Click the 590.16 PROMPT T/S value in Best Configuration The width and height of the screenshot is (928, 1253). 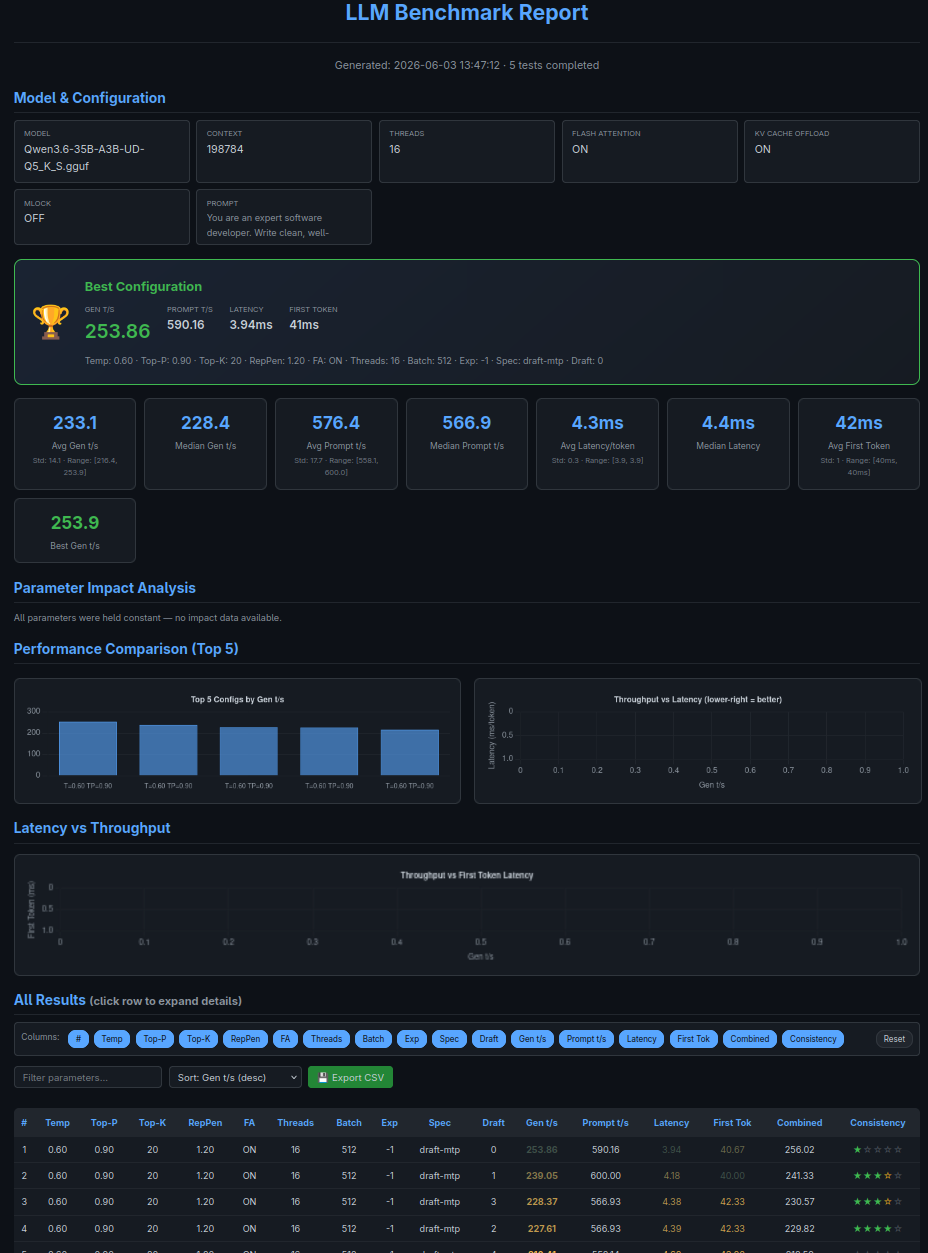(186, 325)
